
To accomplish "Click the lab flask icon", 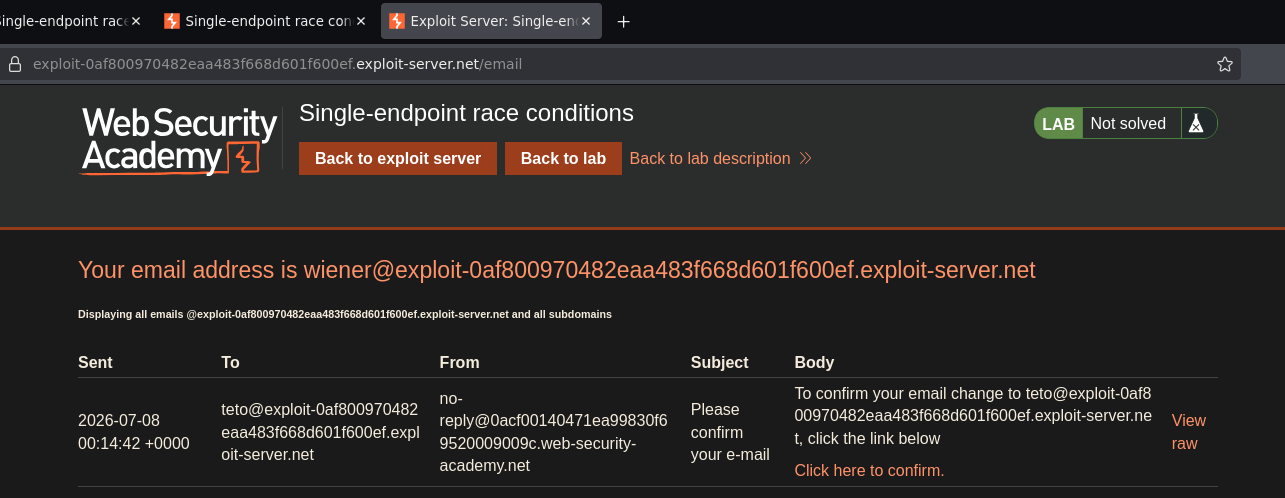I will (x=1194, y=124).
